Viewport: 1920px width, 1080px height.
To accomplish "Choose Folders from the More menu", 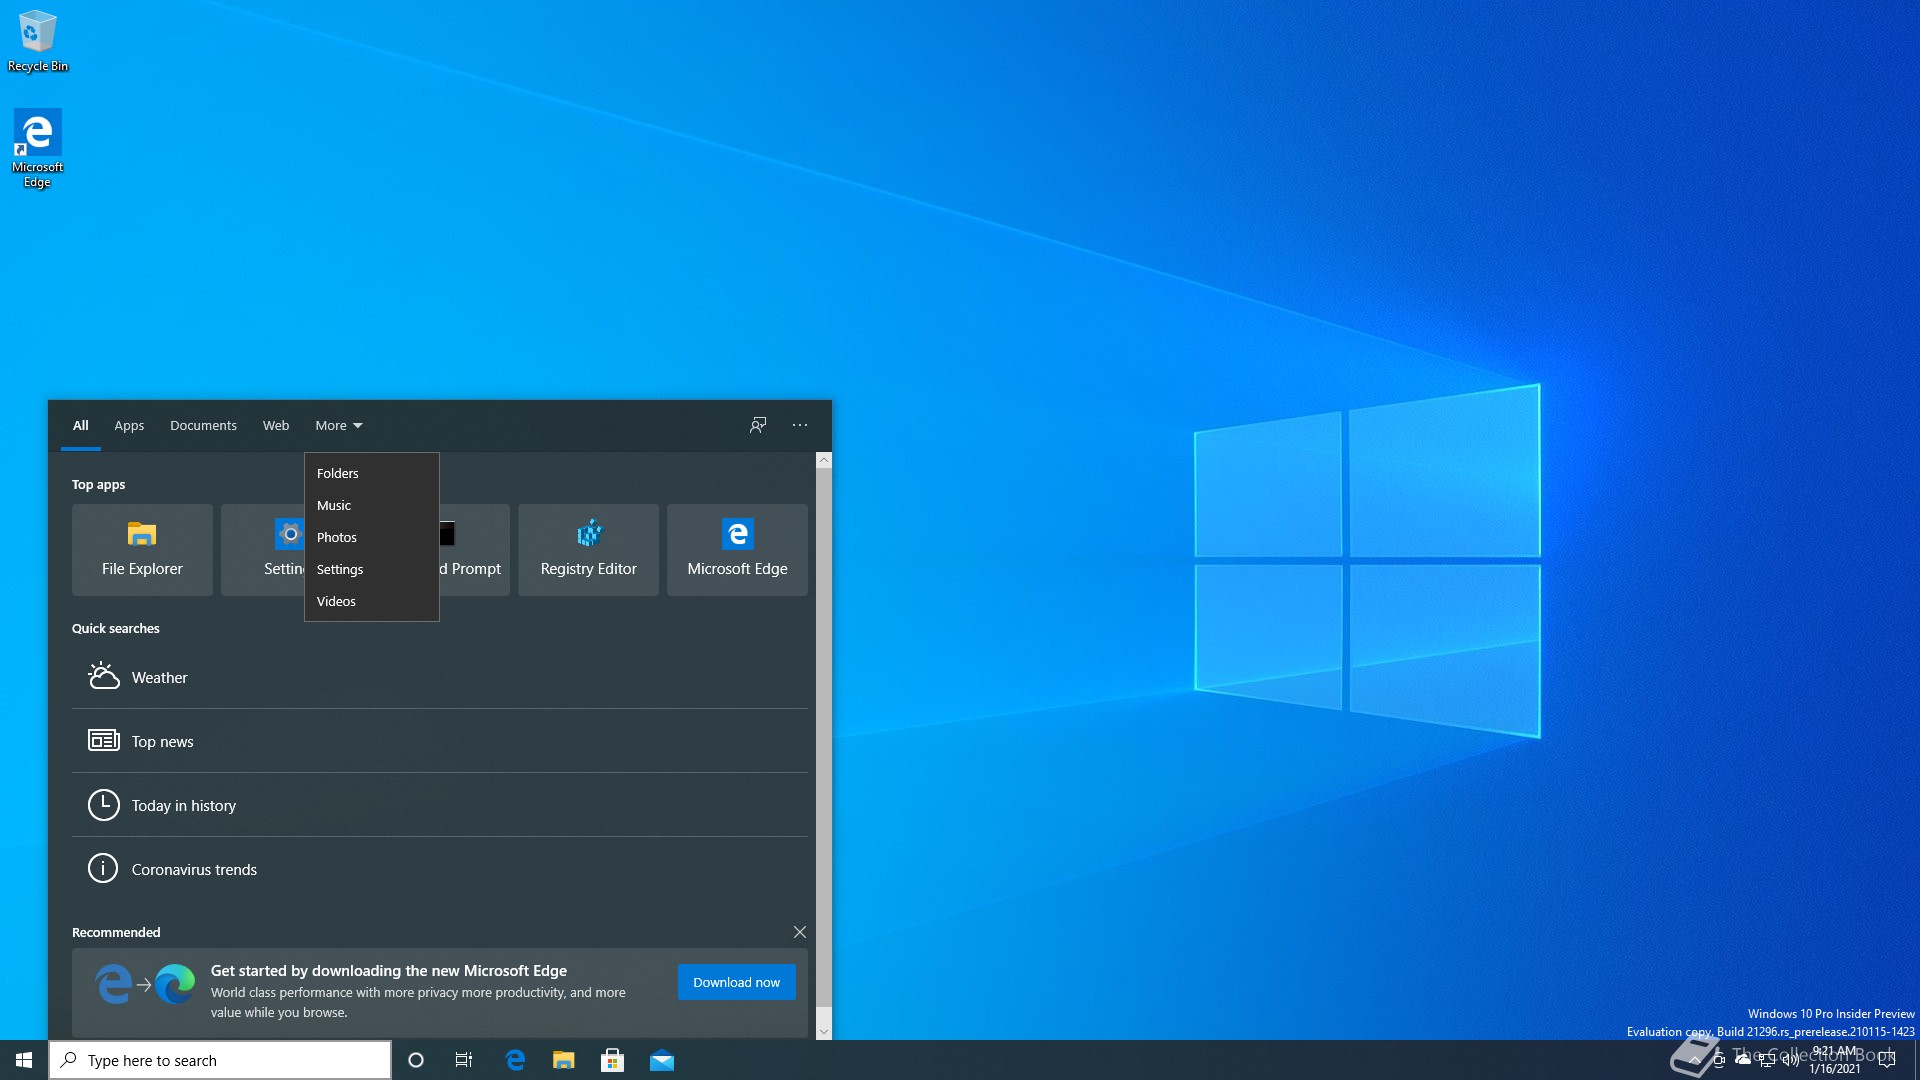I will (372, 473).
